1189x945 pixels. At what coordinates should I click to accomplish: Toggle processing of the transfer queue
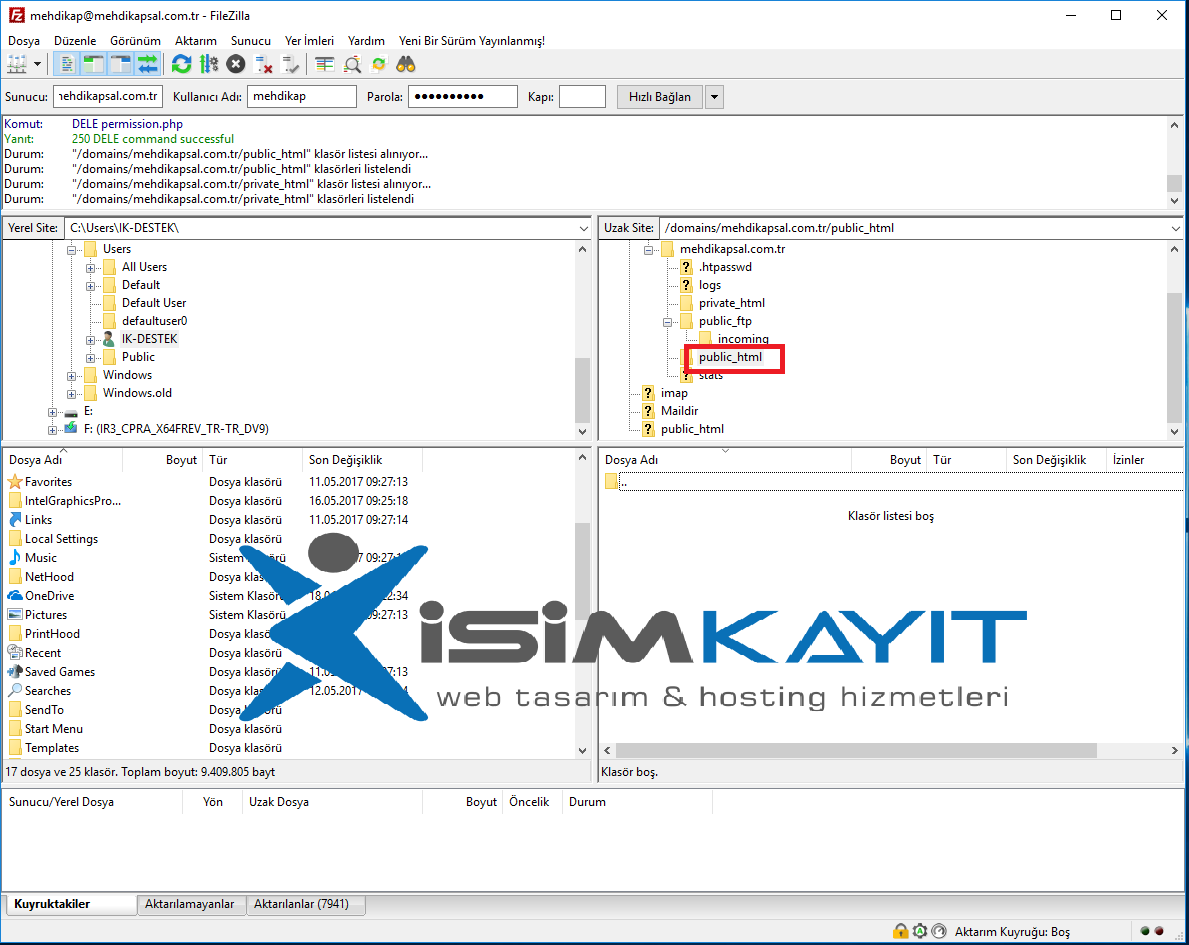pyautogui.click(x=209, y=64)
